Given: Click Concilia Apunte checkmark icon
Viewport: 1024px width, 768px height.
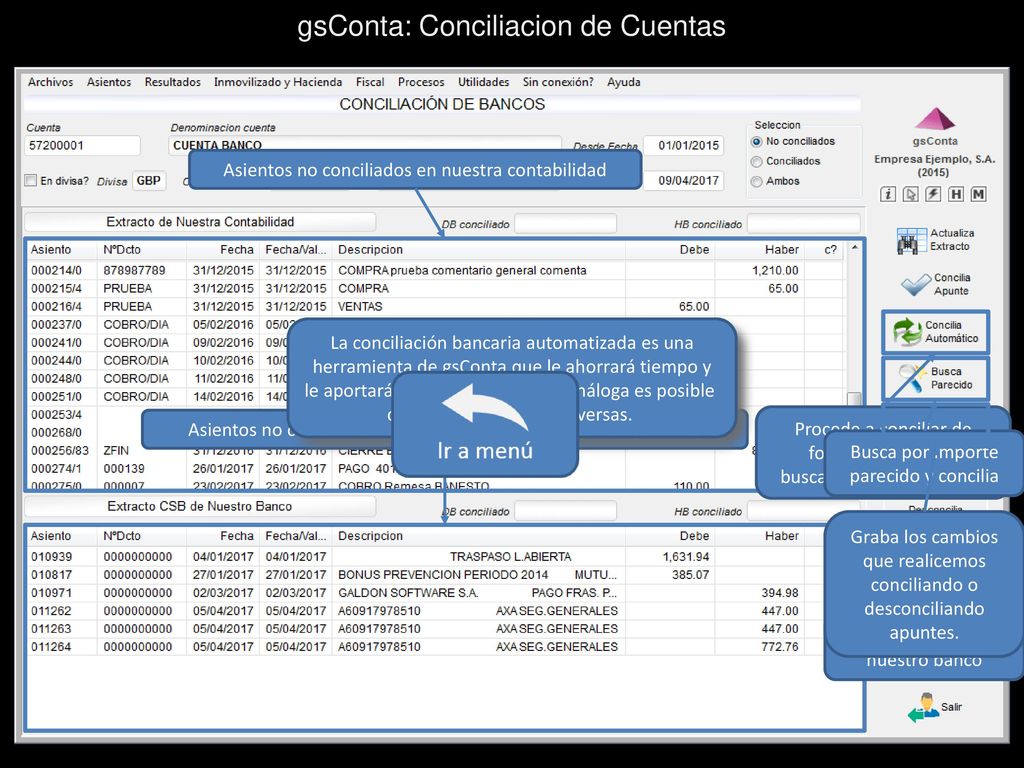Looking at the screenshot, I should point(916,284).
